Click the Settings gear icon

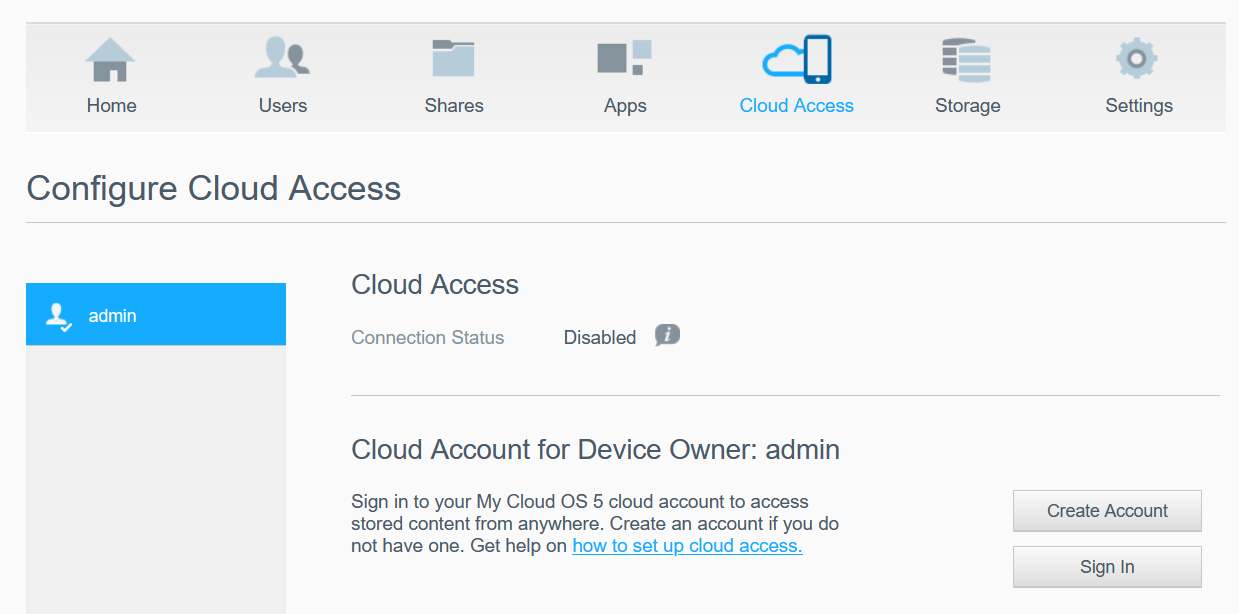(x=1137, y=59)
